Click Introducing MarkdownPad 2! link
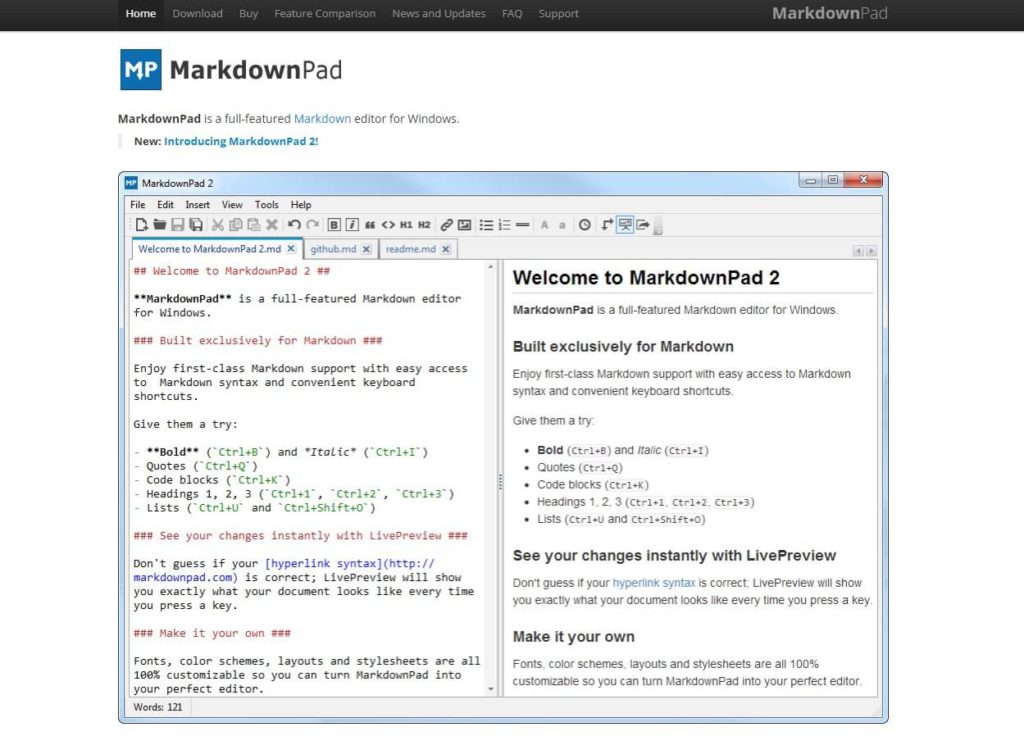 click(x=241, y=141)
